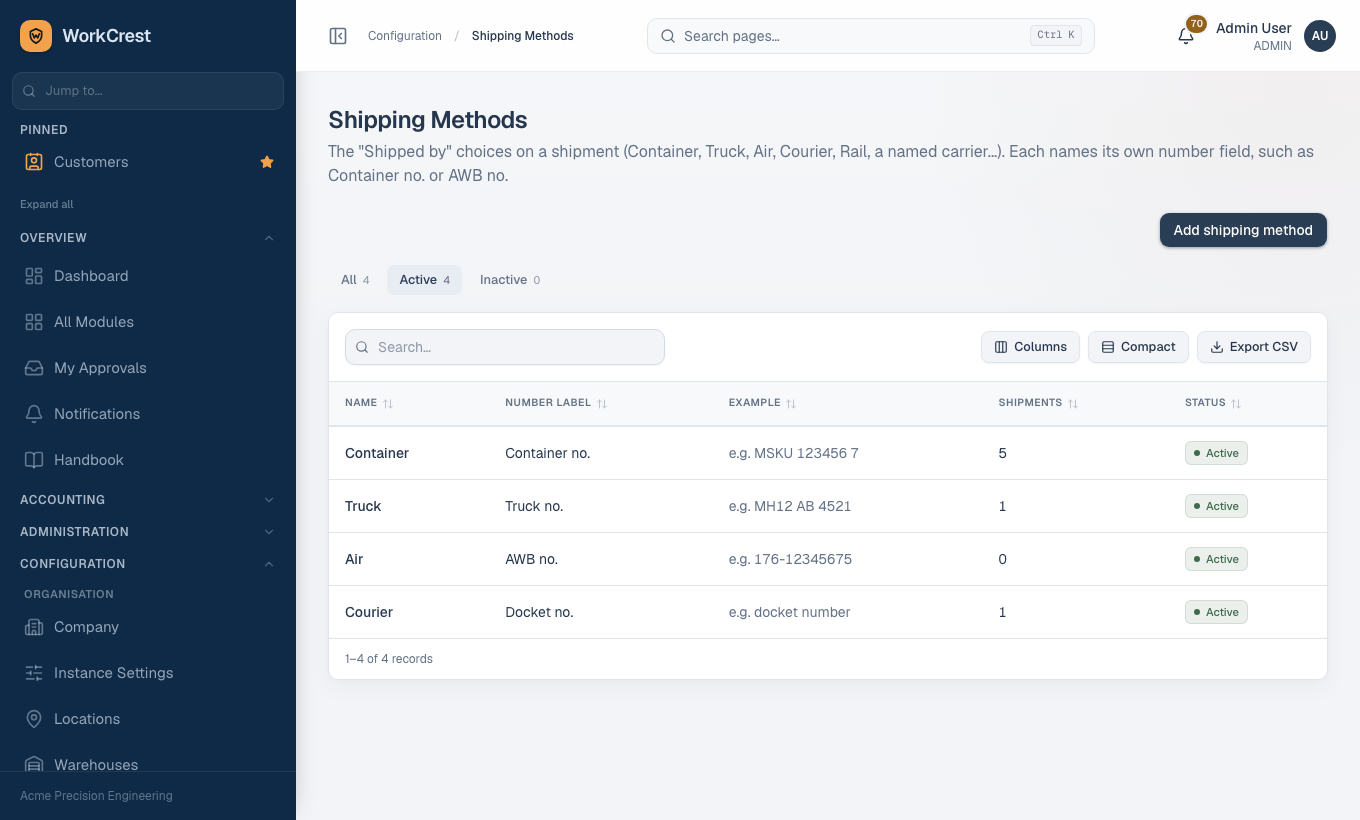
Task: Click the Company building icon
Action: tap(34, 627)
